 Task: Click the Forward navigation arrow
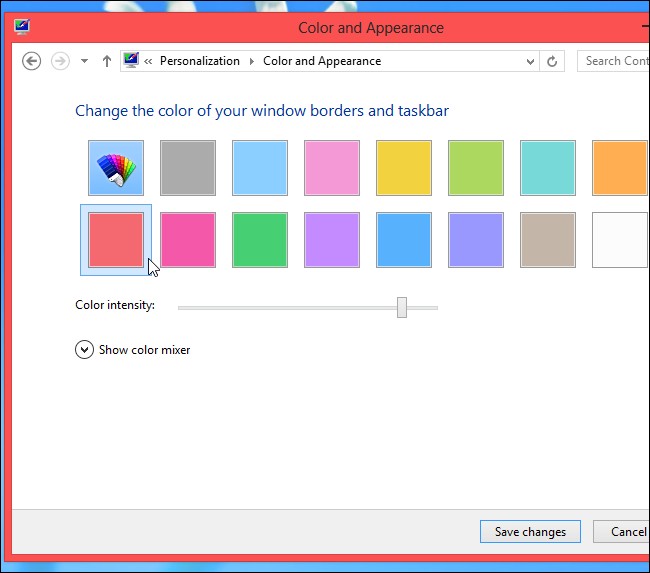coord(60,61)
